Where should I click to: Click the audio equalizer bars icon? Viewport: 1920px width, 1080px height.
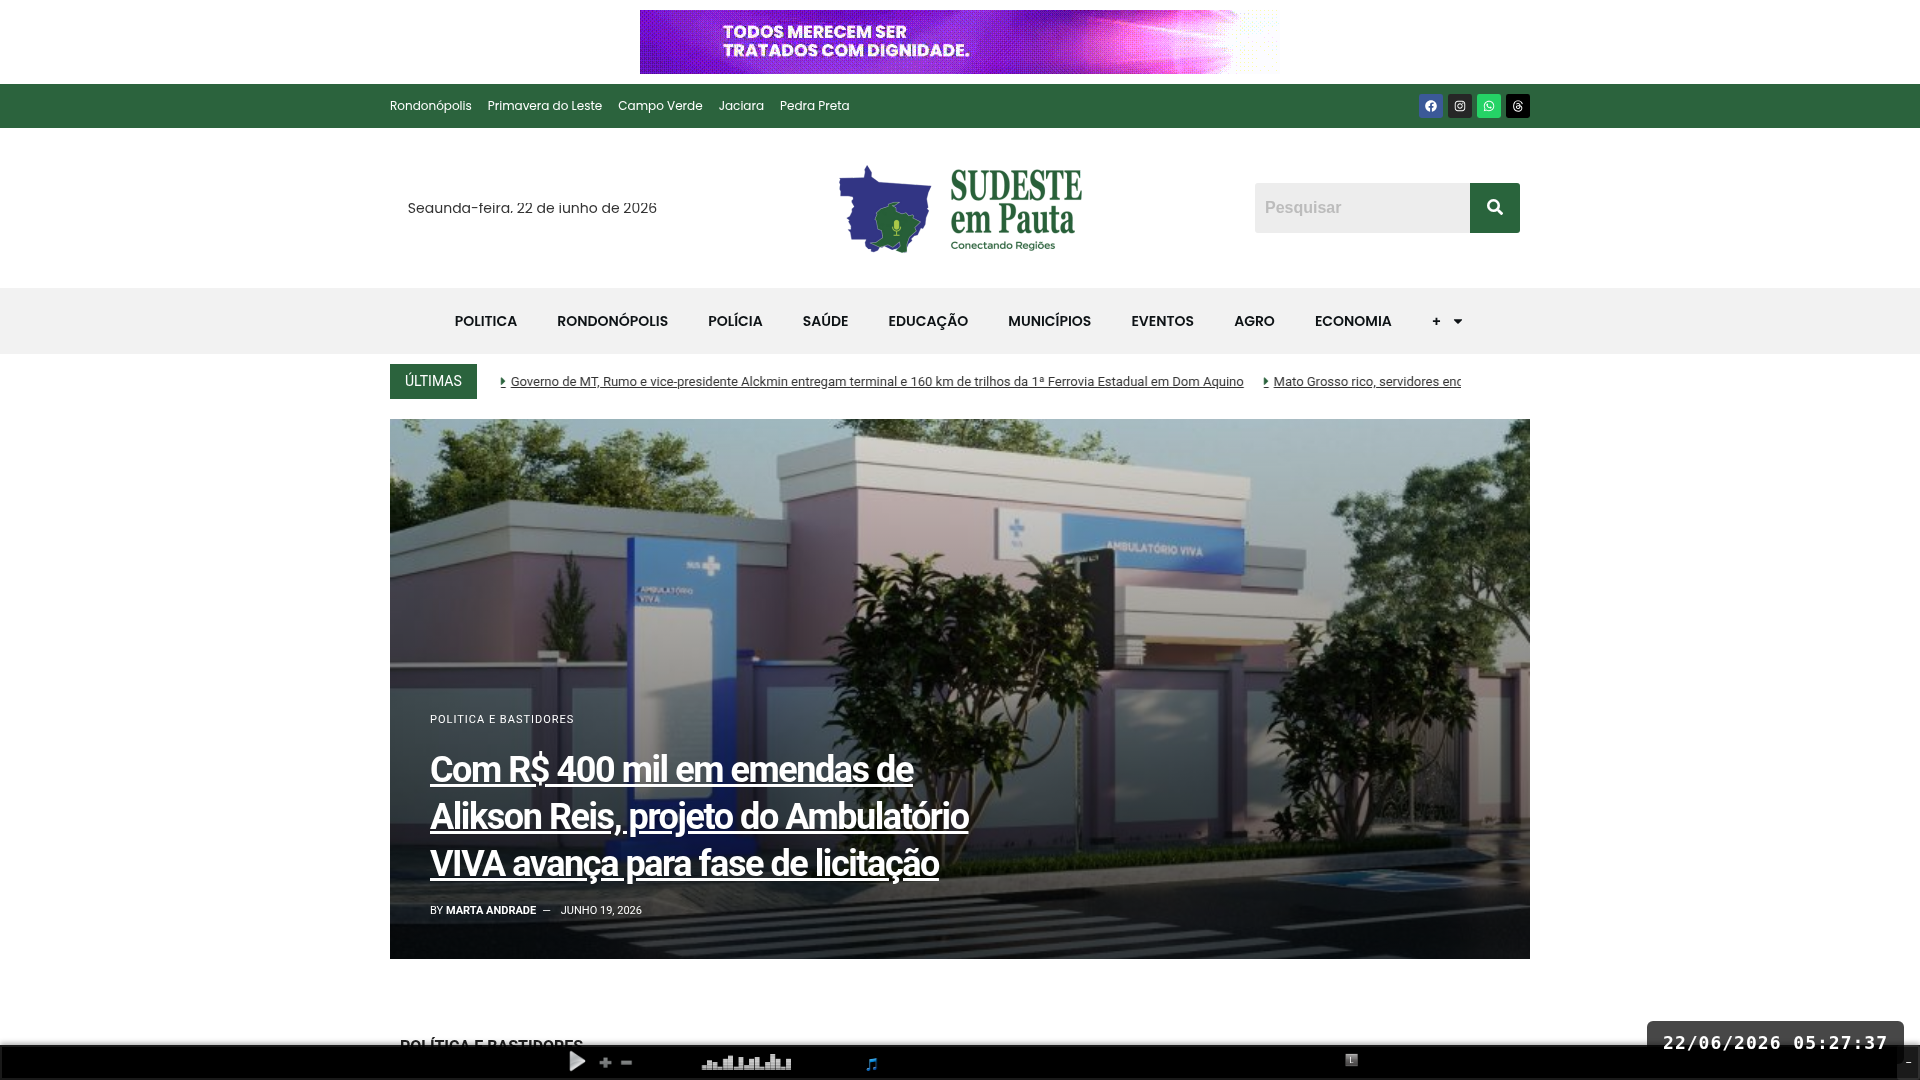coord(746,1062)
